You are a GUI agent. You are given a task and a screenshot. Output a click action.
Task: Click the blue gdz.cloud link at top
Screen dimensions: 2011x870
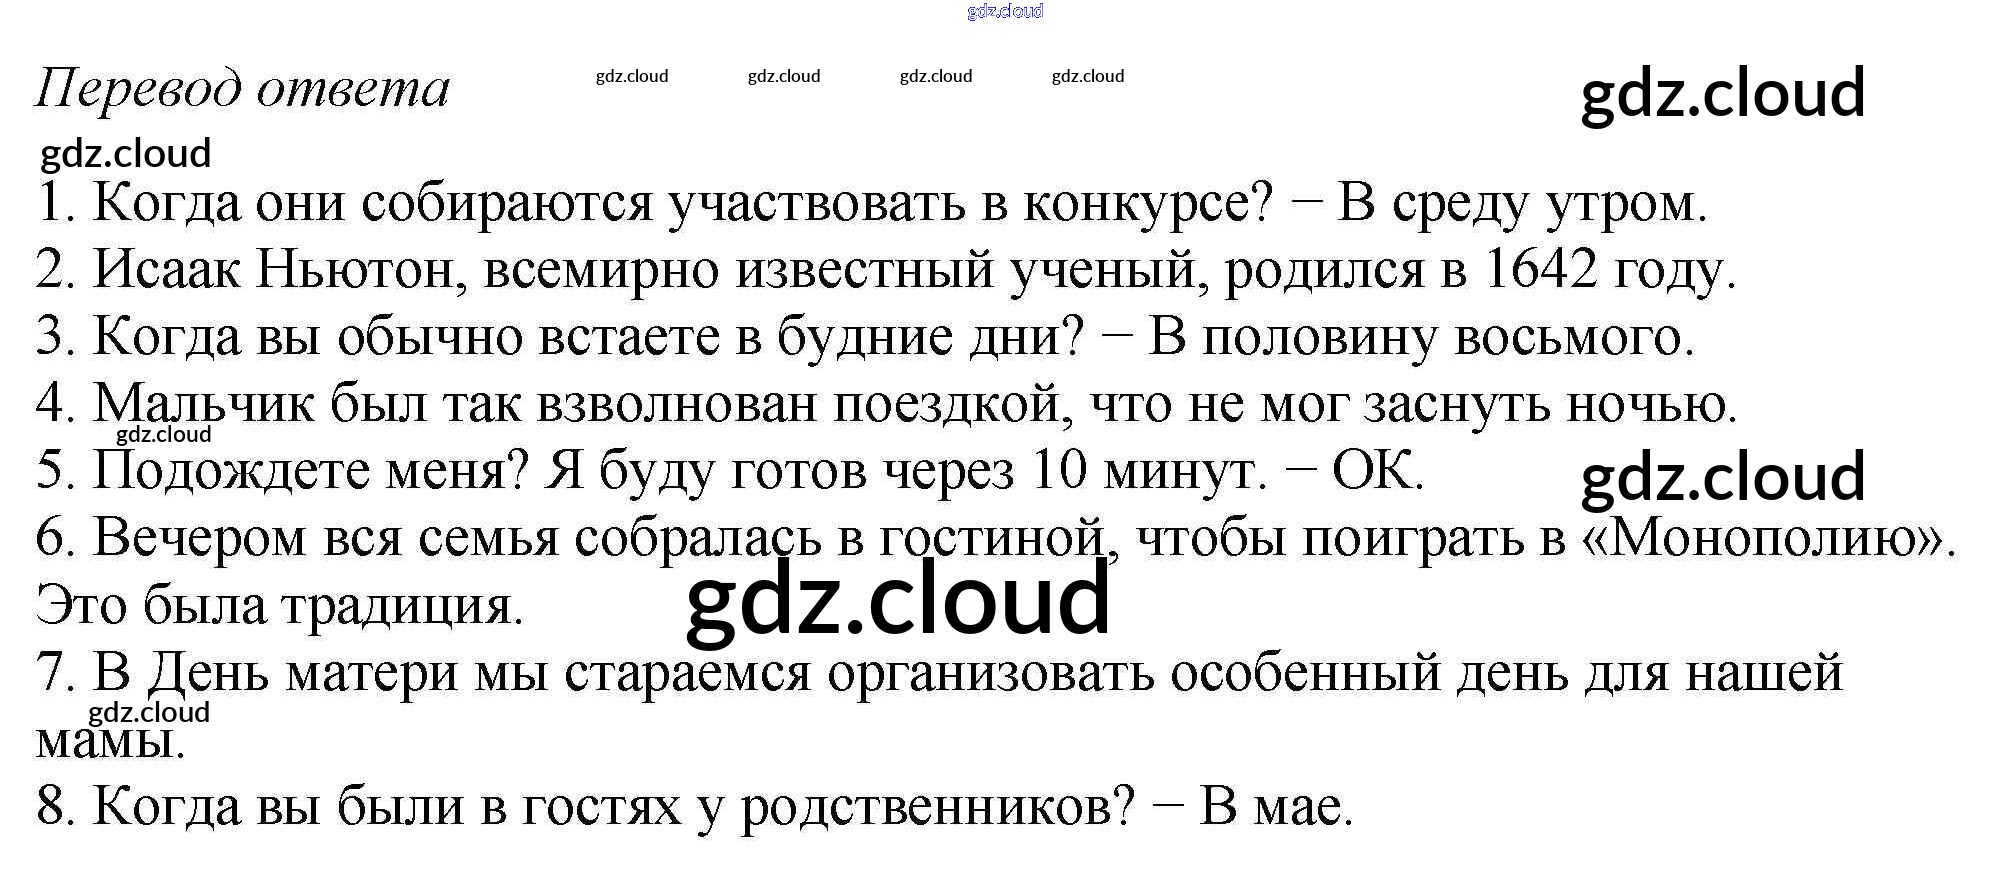coord(1005,11)
